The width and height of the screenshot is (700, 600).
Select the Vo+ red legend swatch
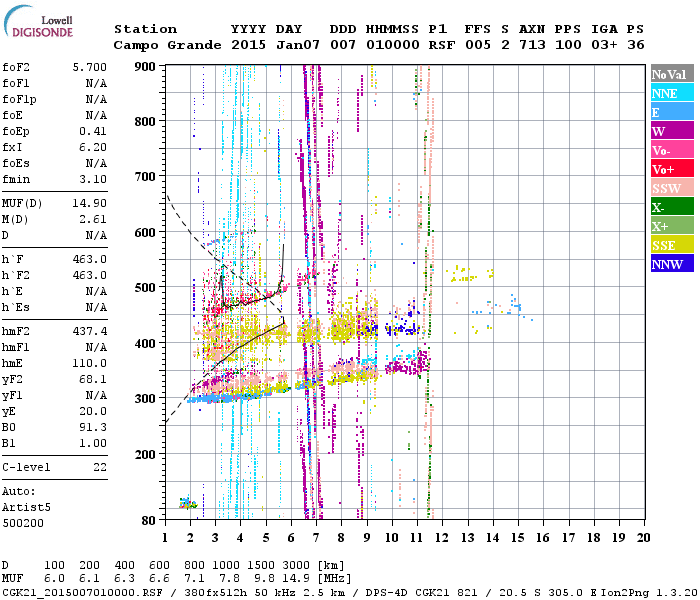[x=672, y=169]
